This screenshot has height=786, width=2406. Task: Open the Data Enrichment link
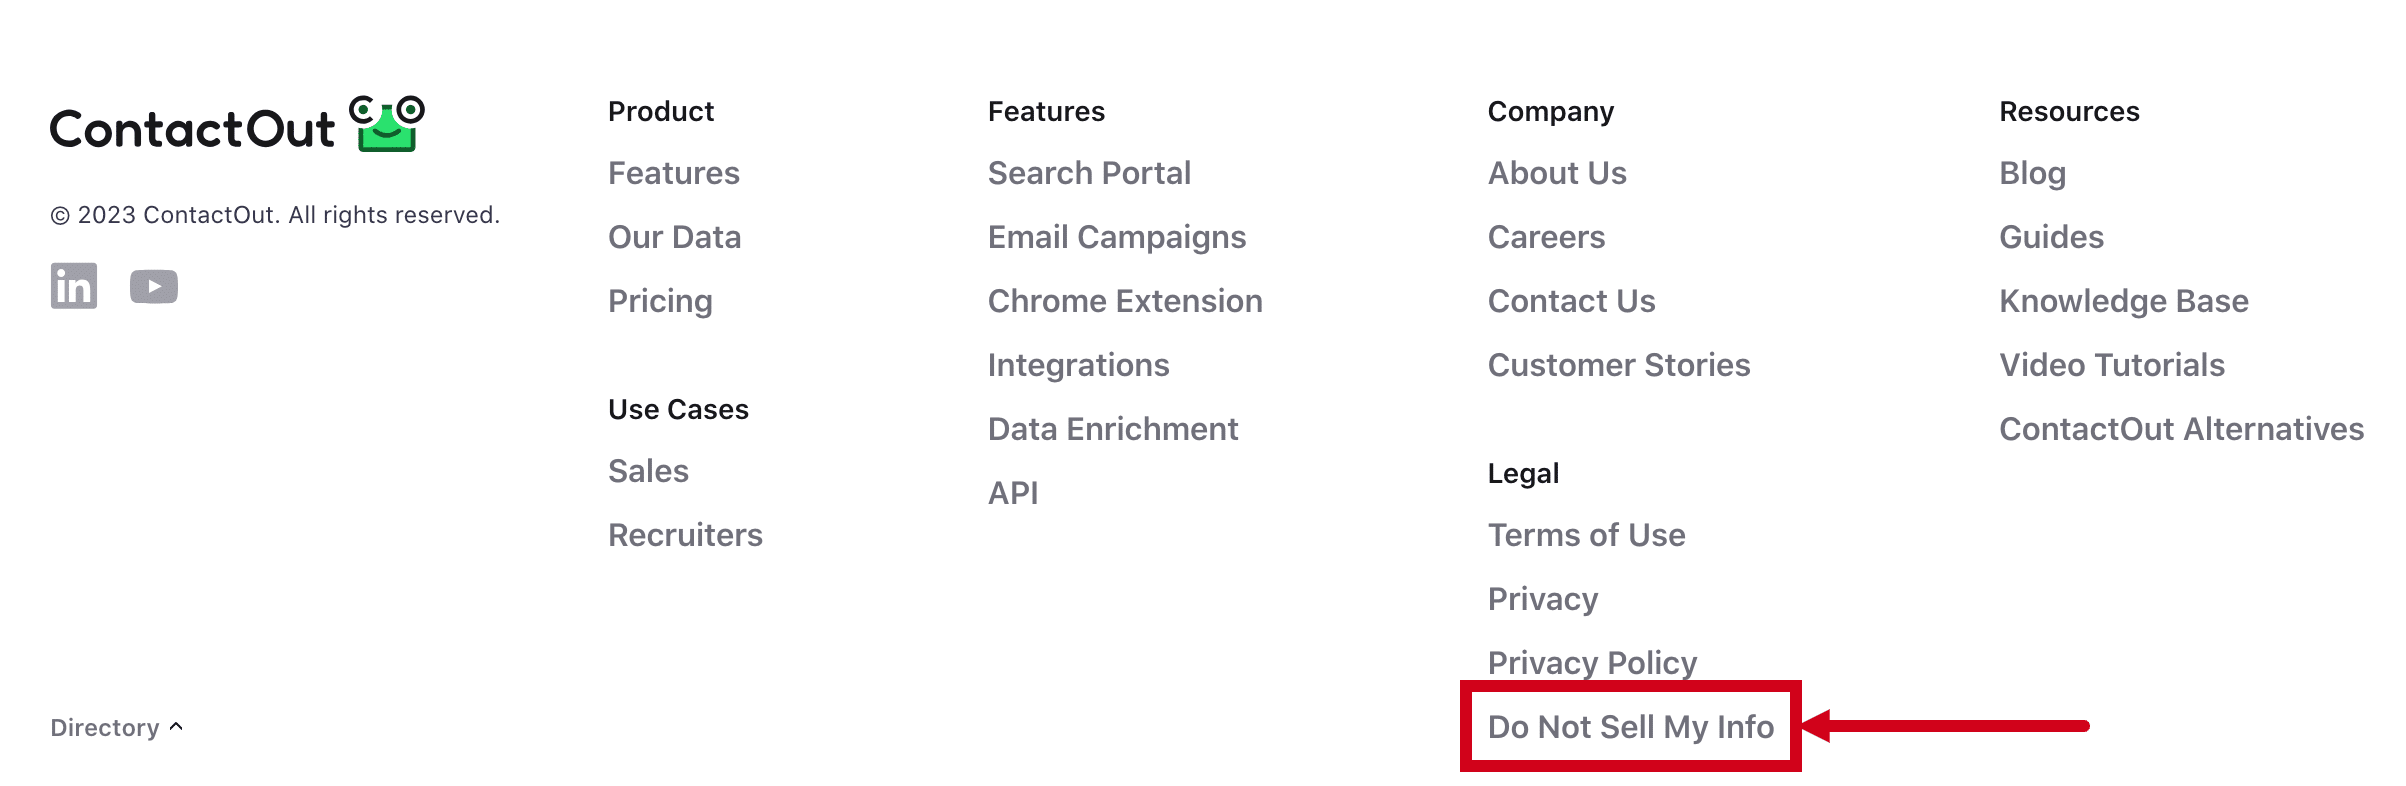(x=1113, y=429)
